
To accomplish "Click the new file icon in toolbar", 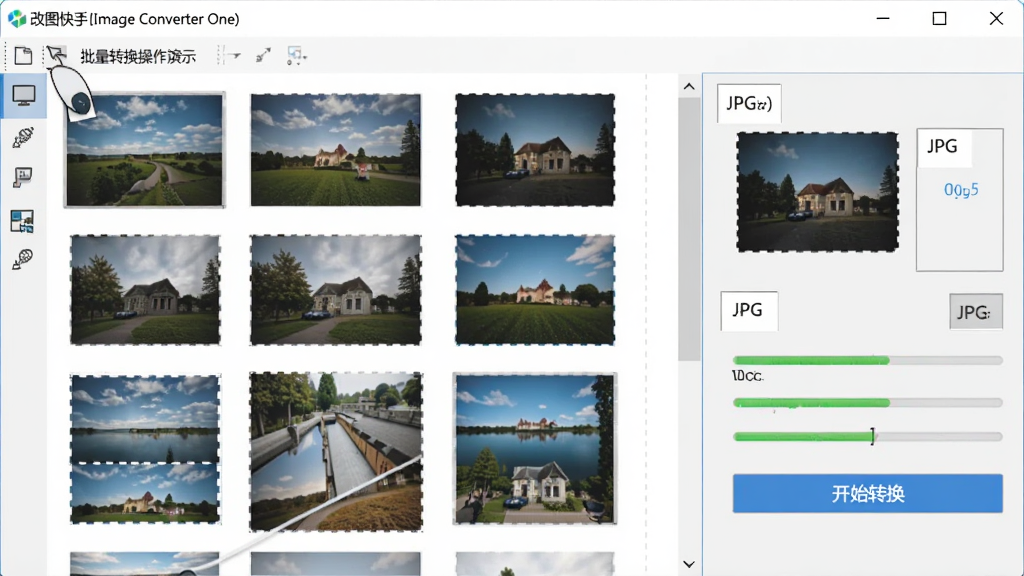I will click(x=24, y=56).
